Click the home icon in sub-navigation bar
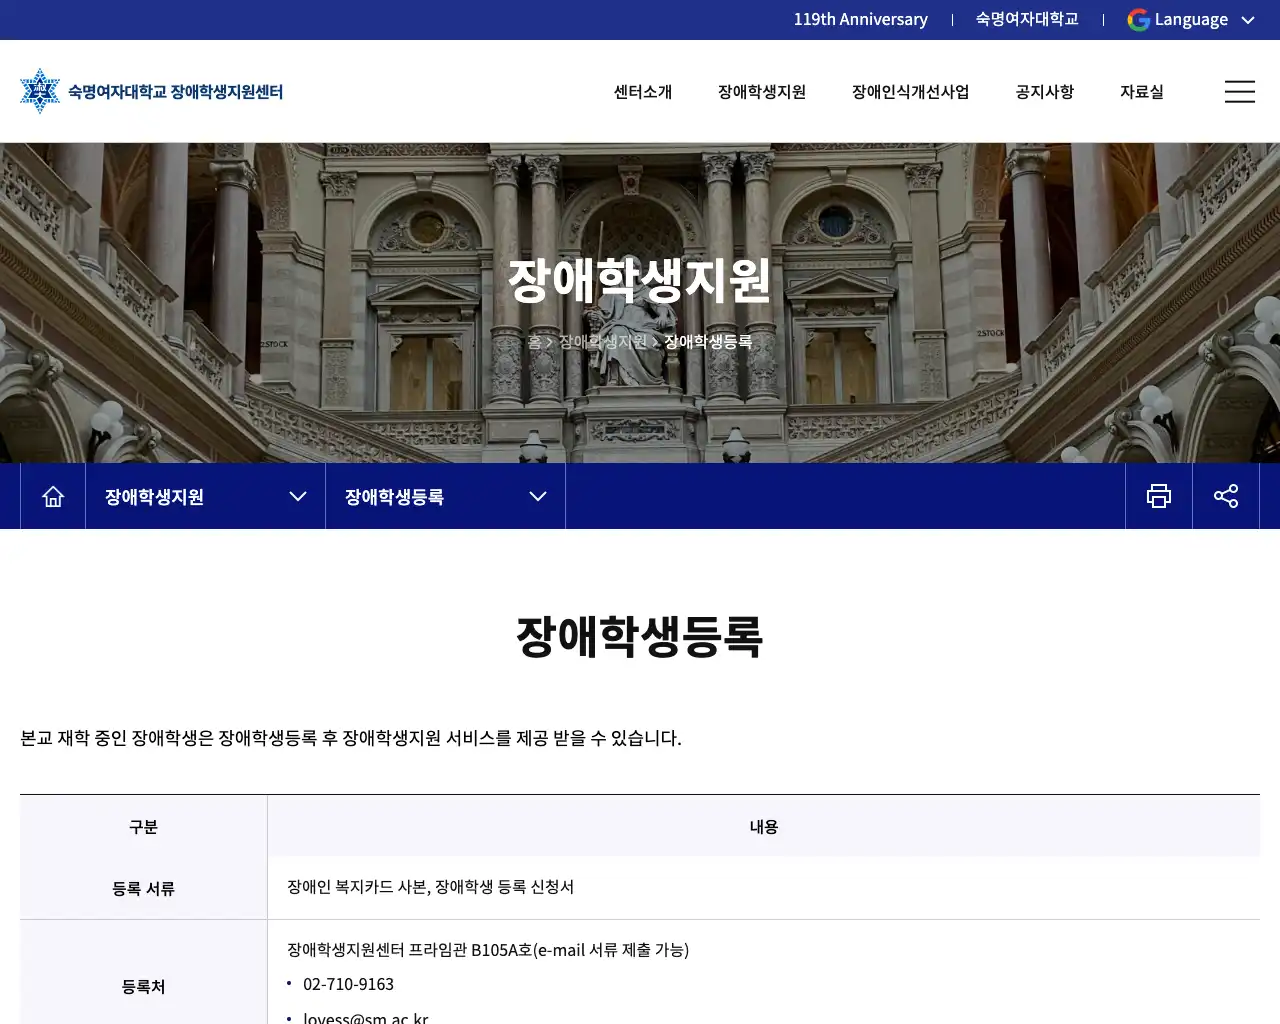This screenshot has width=1280, height=1024. (53, 496)
